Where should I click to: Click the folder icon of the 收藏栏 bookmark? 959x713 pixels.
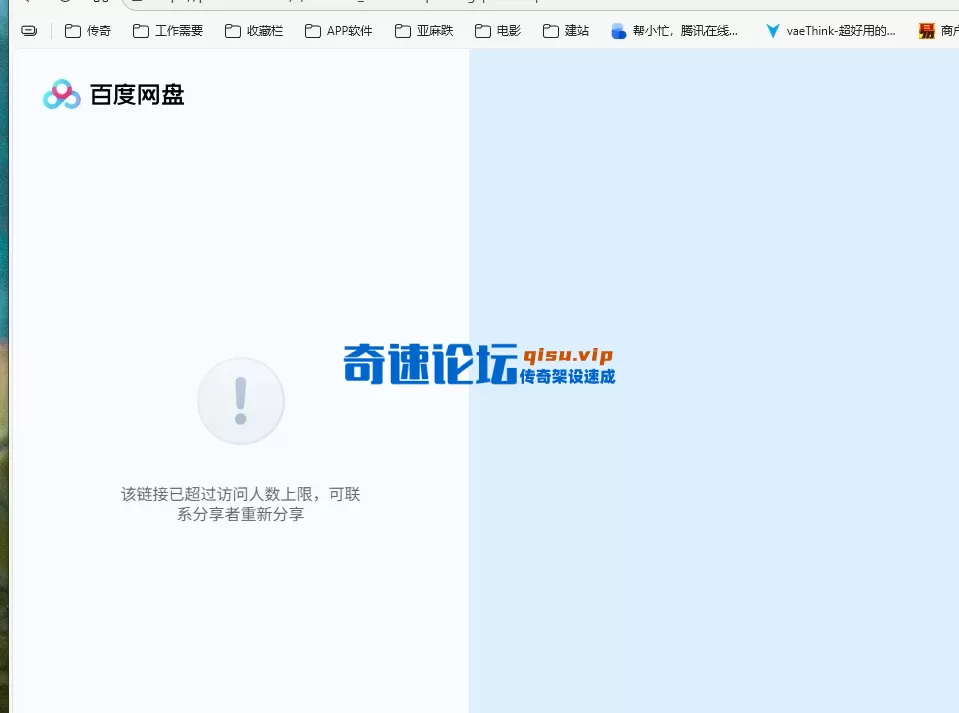click(x=230, y=31)
